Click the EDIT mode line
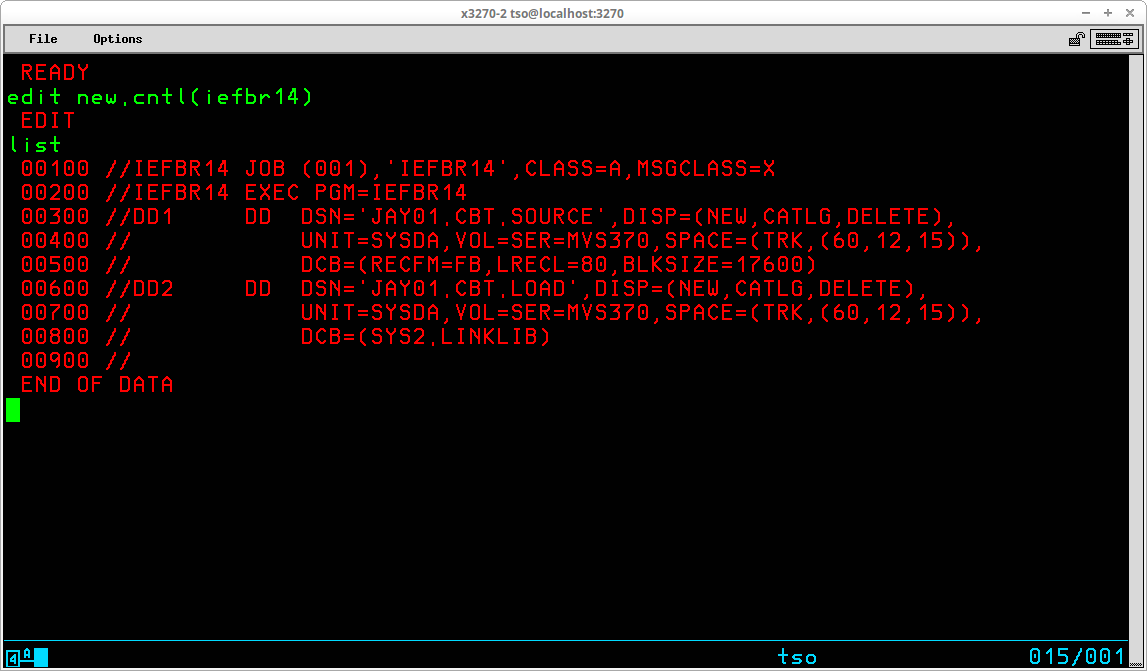Image resolution: width=1147 pixels, height=671 pixels. [x=48, y=121]
